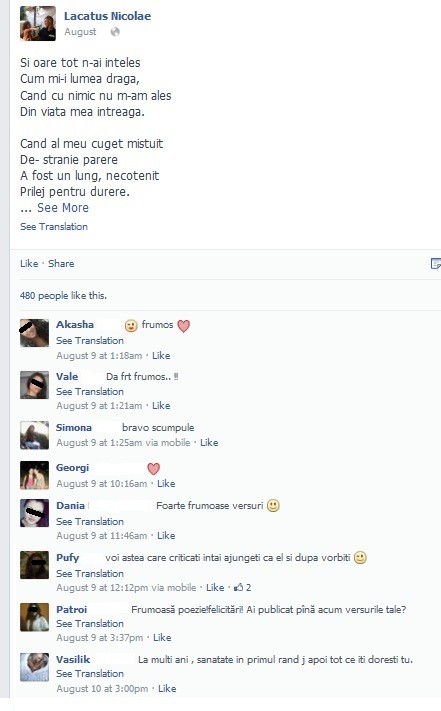Like the main post
The width and height of the screenshot is (441, 711).
[x=29, y=264]
